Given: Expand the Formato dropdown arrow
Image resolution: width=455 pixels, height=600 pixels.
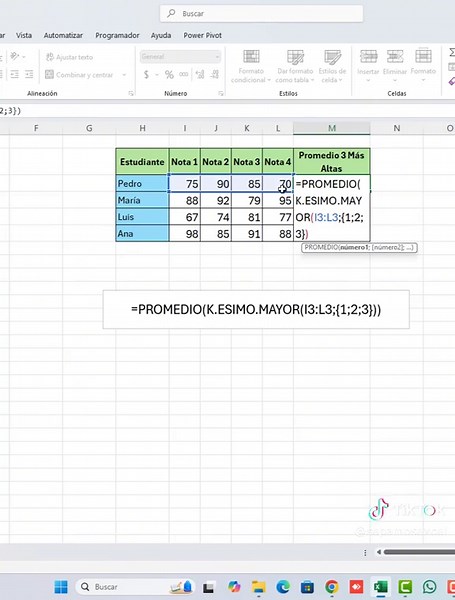Looking at the screenshot, I should pyautogui.click(x=423, y=80).
